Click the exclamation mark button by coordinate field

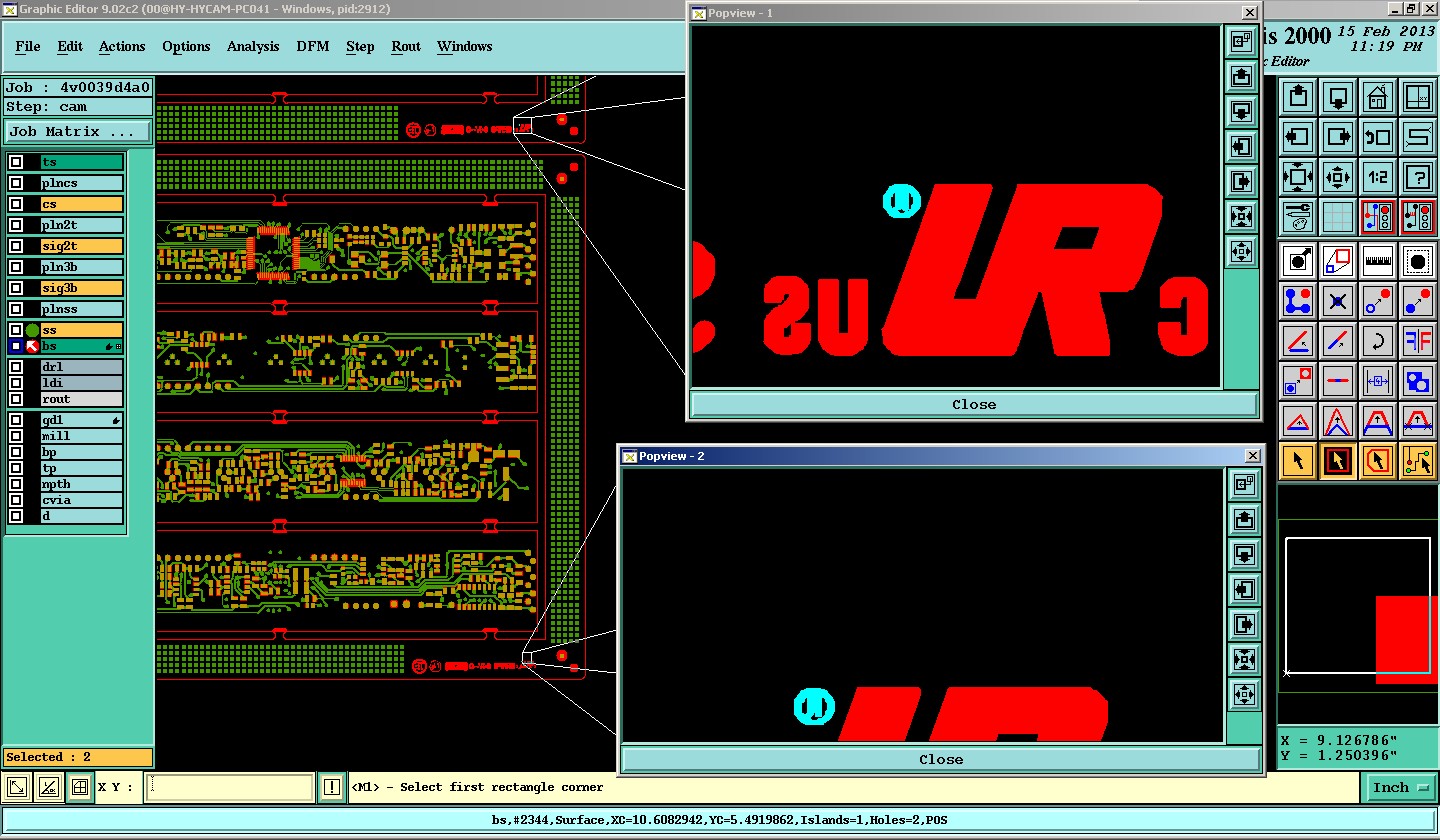tap(332, 788)
